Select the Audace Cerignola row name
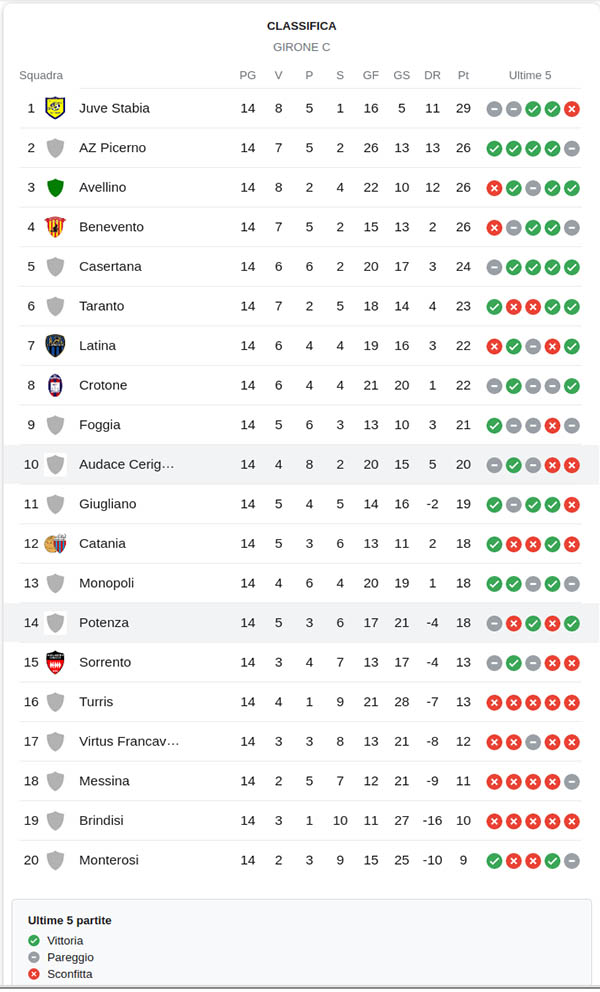 click(x=127, y=464)
